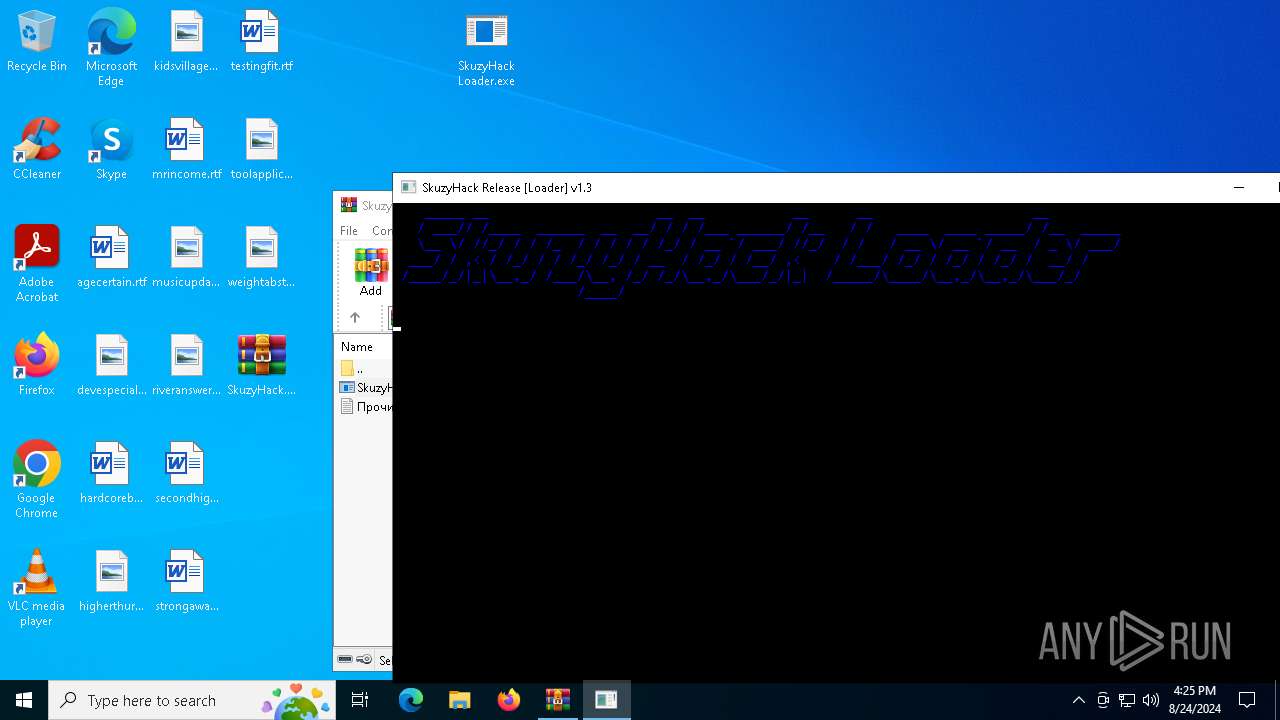
Task: Open Firefox from the taskbar
Action: (x=509, y=700)
